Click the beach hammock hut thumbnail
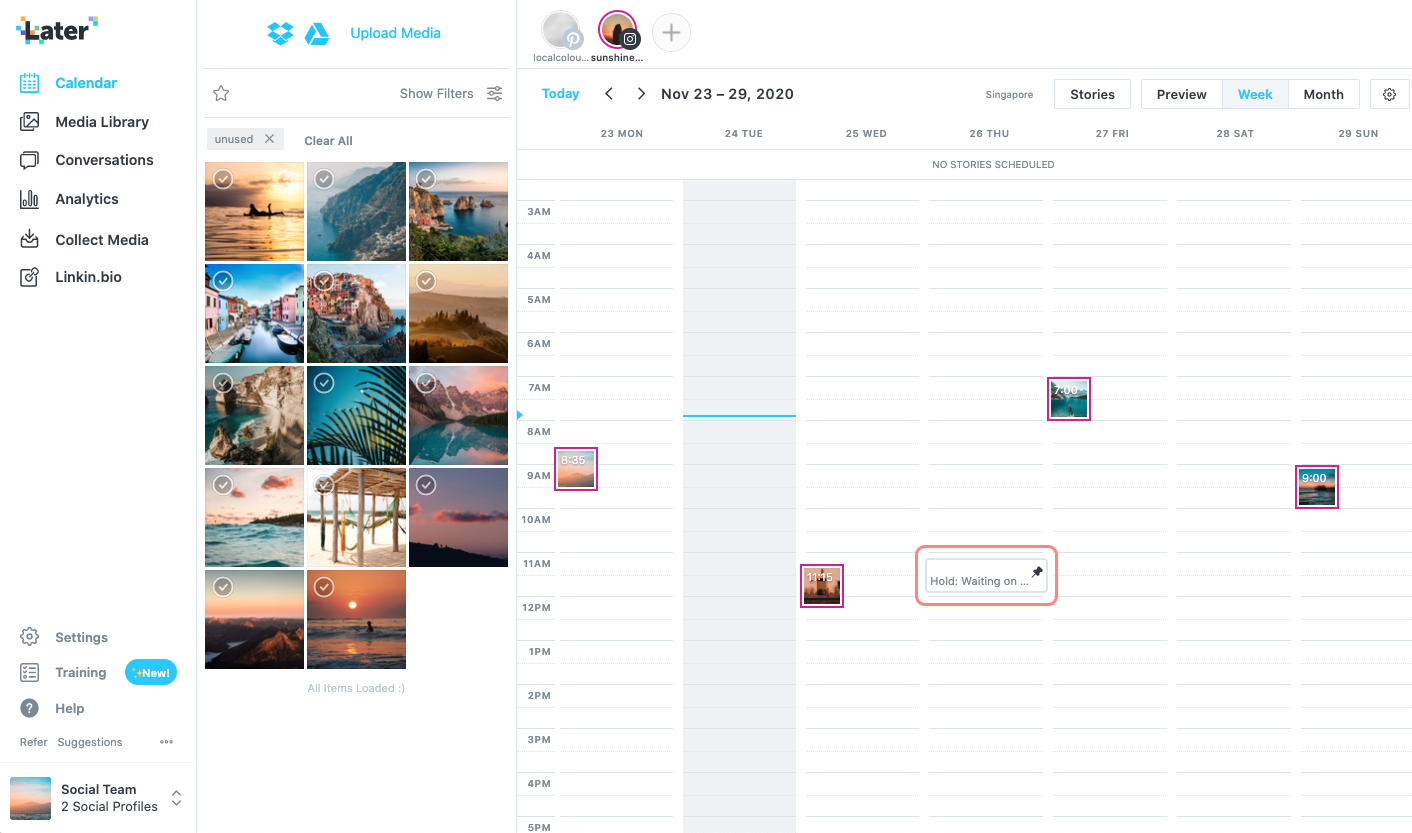The height and width of the screenshot is (833, 1412). [x=356, y=517]
